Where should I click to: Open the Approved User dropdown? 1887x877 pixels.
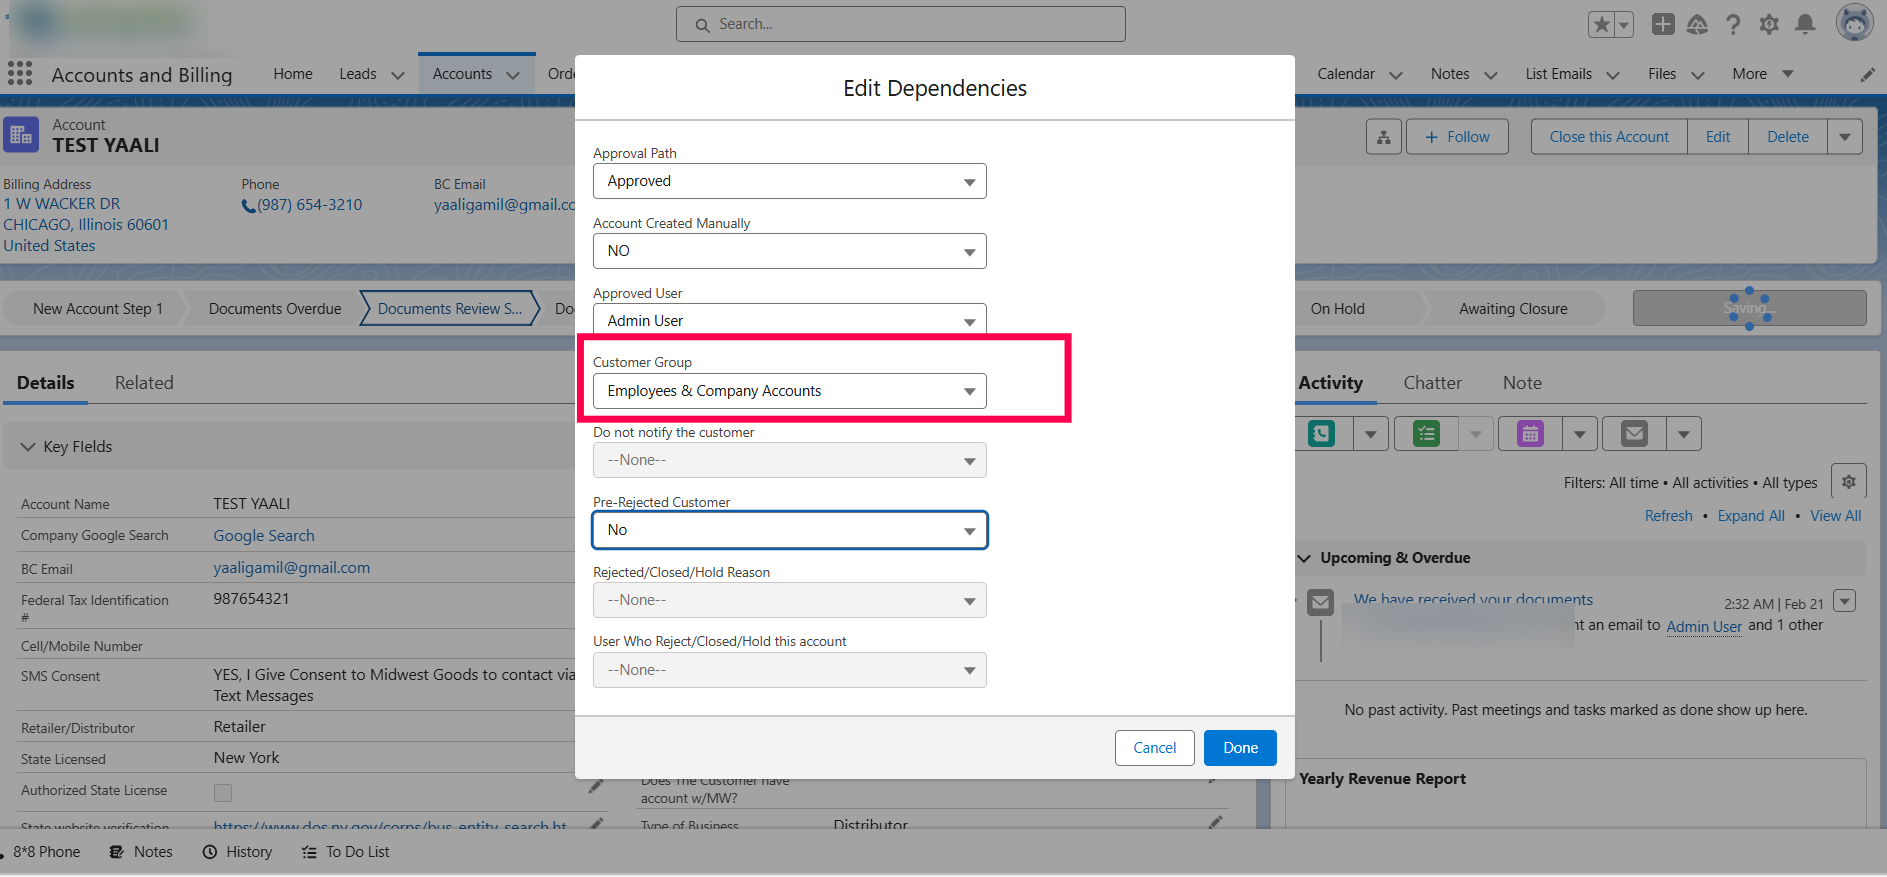pos(790,320)
